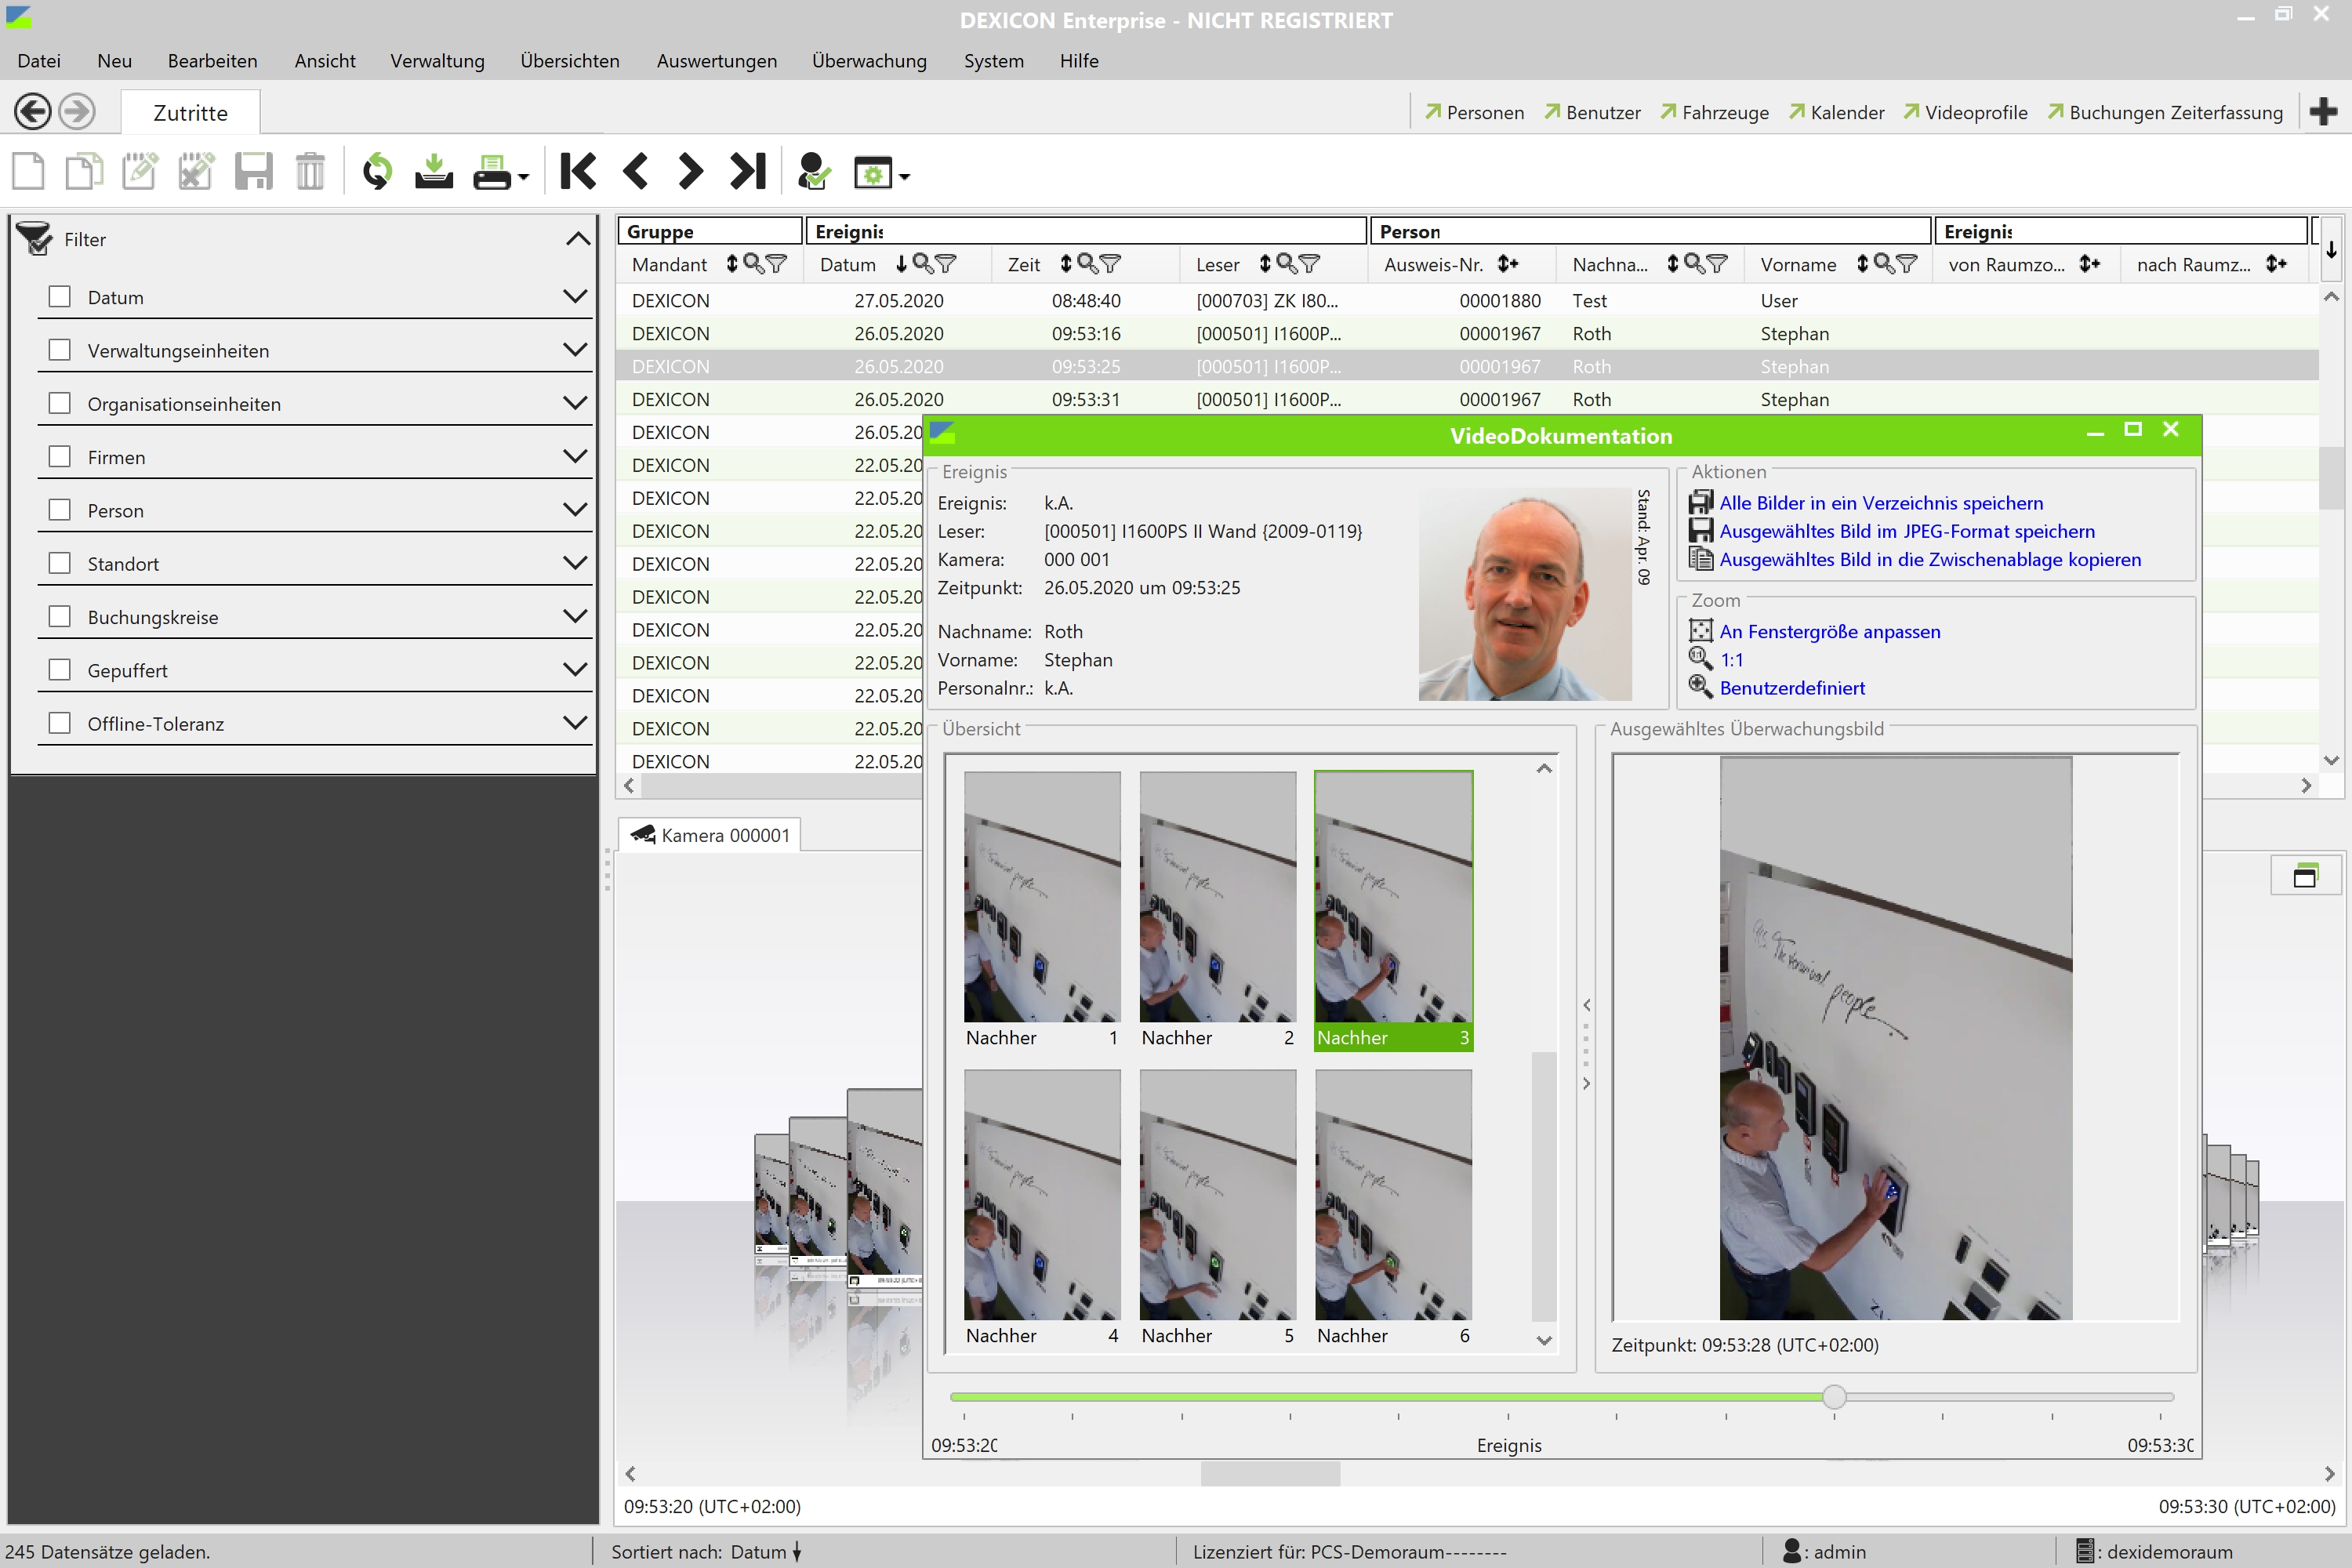Click the green timeline slider handle

tap(1834, 1396)
